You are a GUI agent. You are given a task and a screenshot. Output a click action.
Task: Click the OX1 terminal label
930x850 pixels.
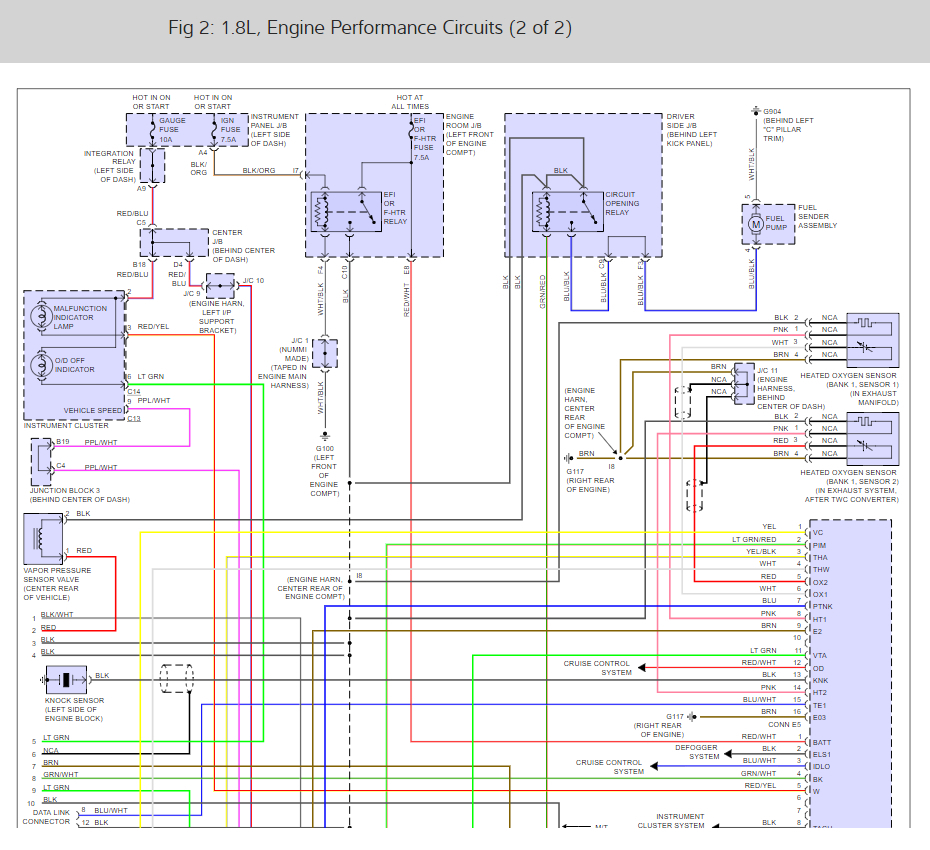[820, 594]
